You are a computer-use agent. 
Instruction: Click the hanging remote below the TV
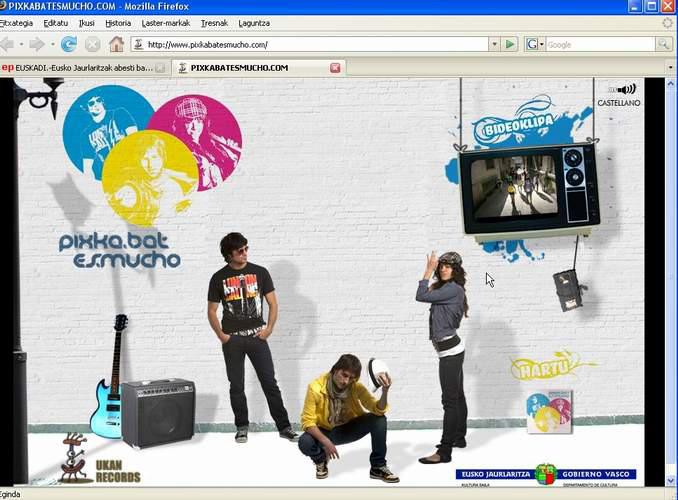(568, 290)
